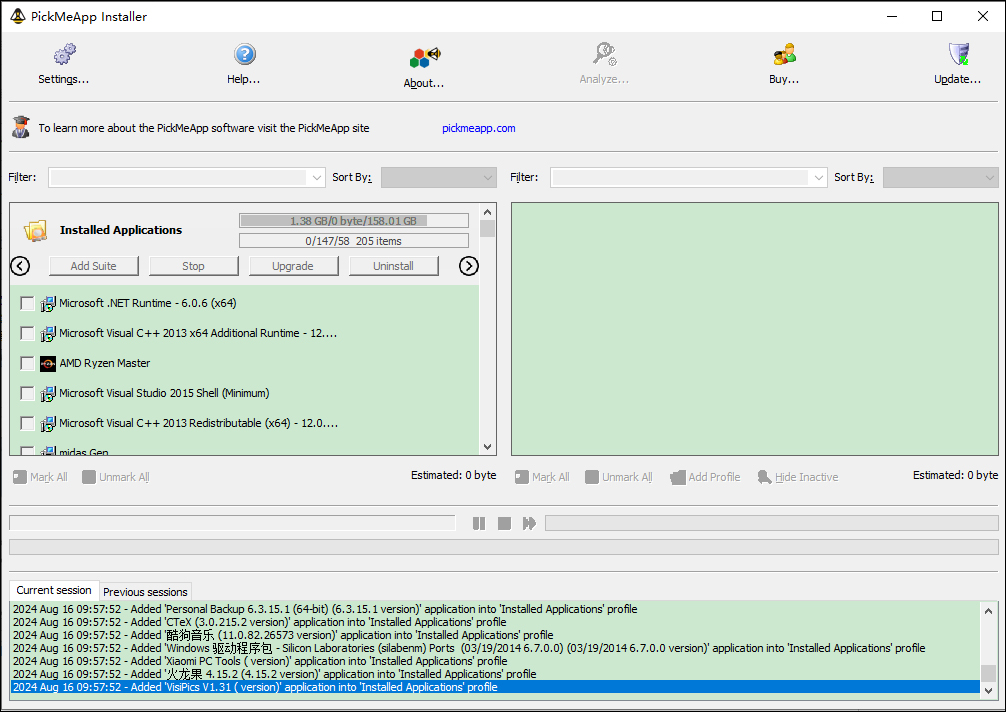
Task: Click the Add Profile label
Action: (714, 477)
